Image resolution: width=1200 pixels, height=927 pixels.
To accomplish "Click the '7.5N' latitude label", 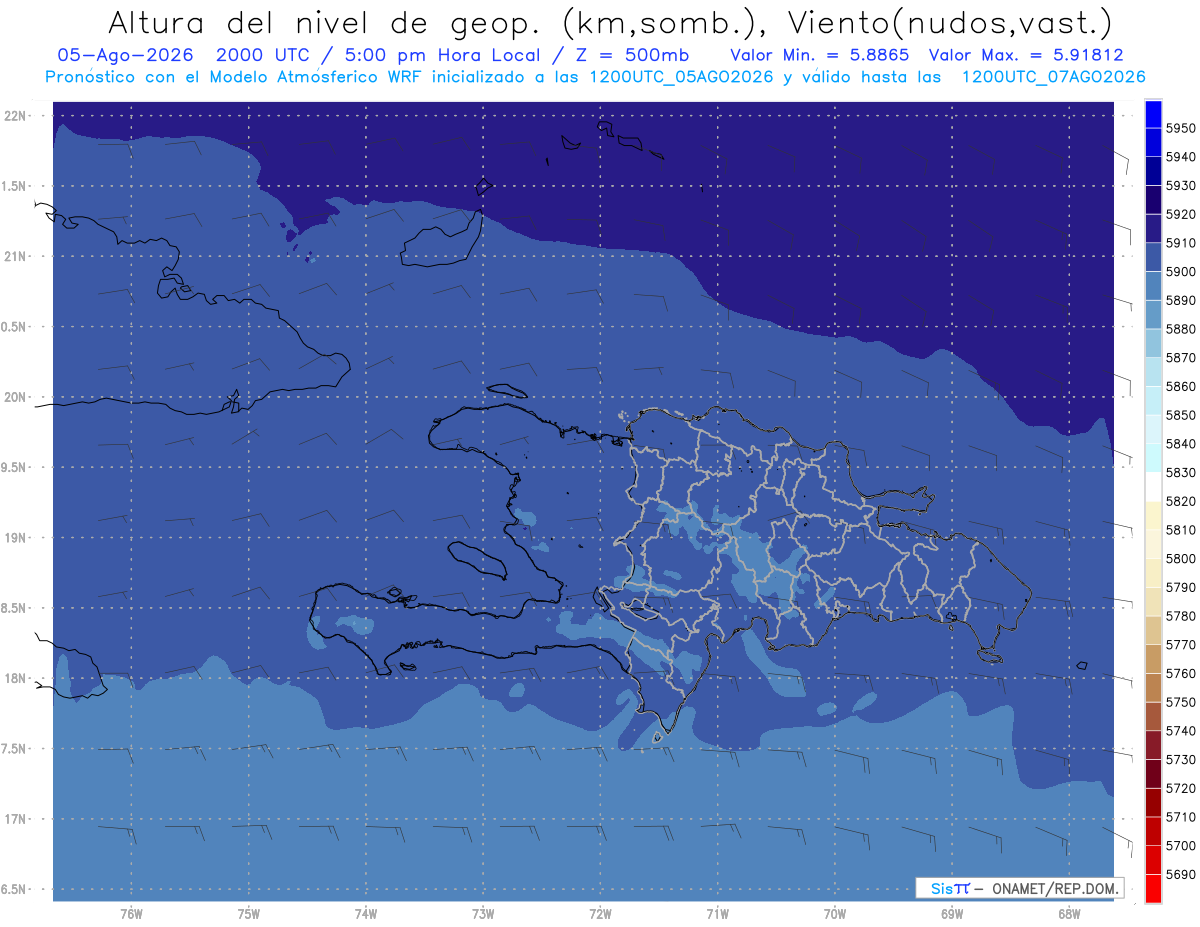I will 15,749.
